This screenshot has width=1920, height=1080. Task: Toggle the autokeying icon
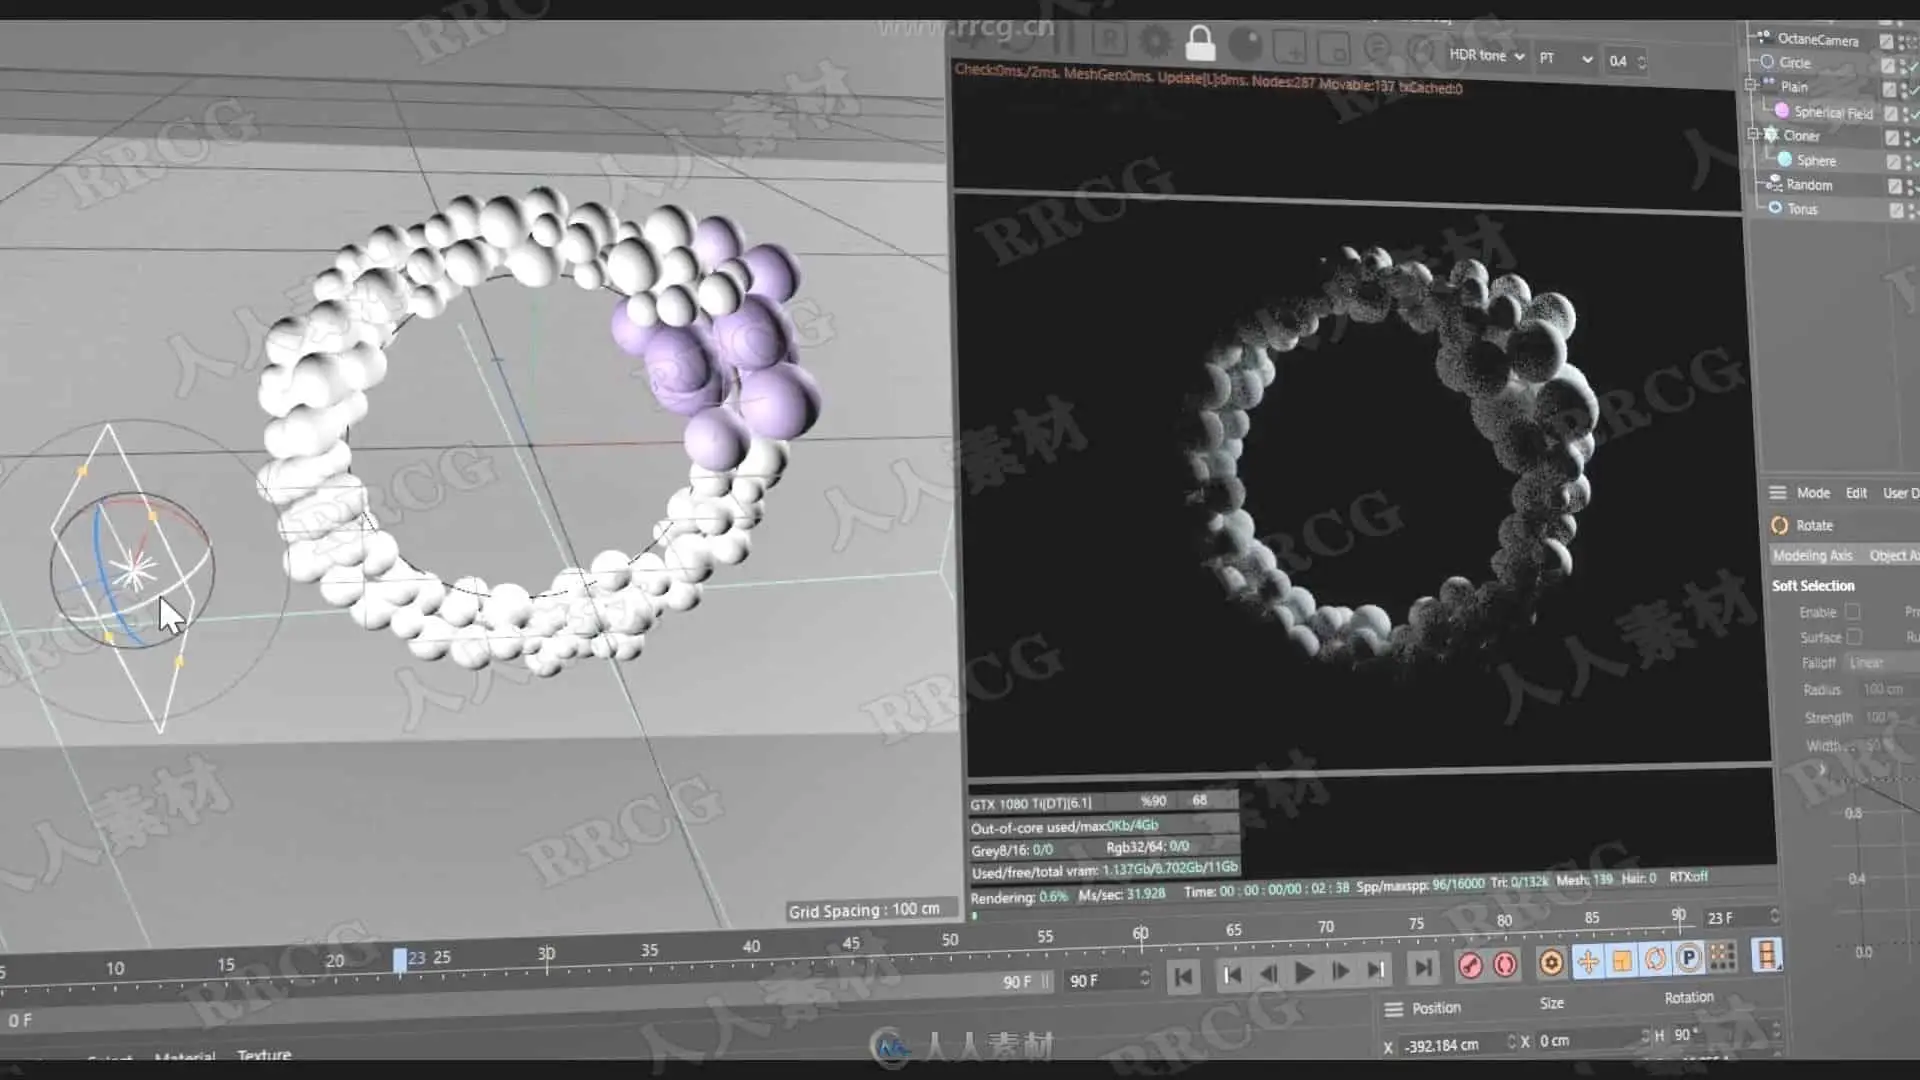pos(1505,964)
